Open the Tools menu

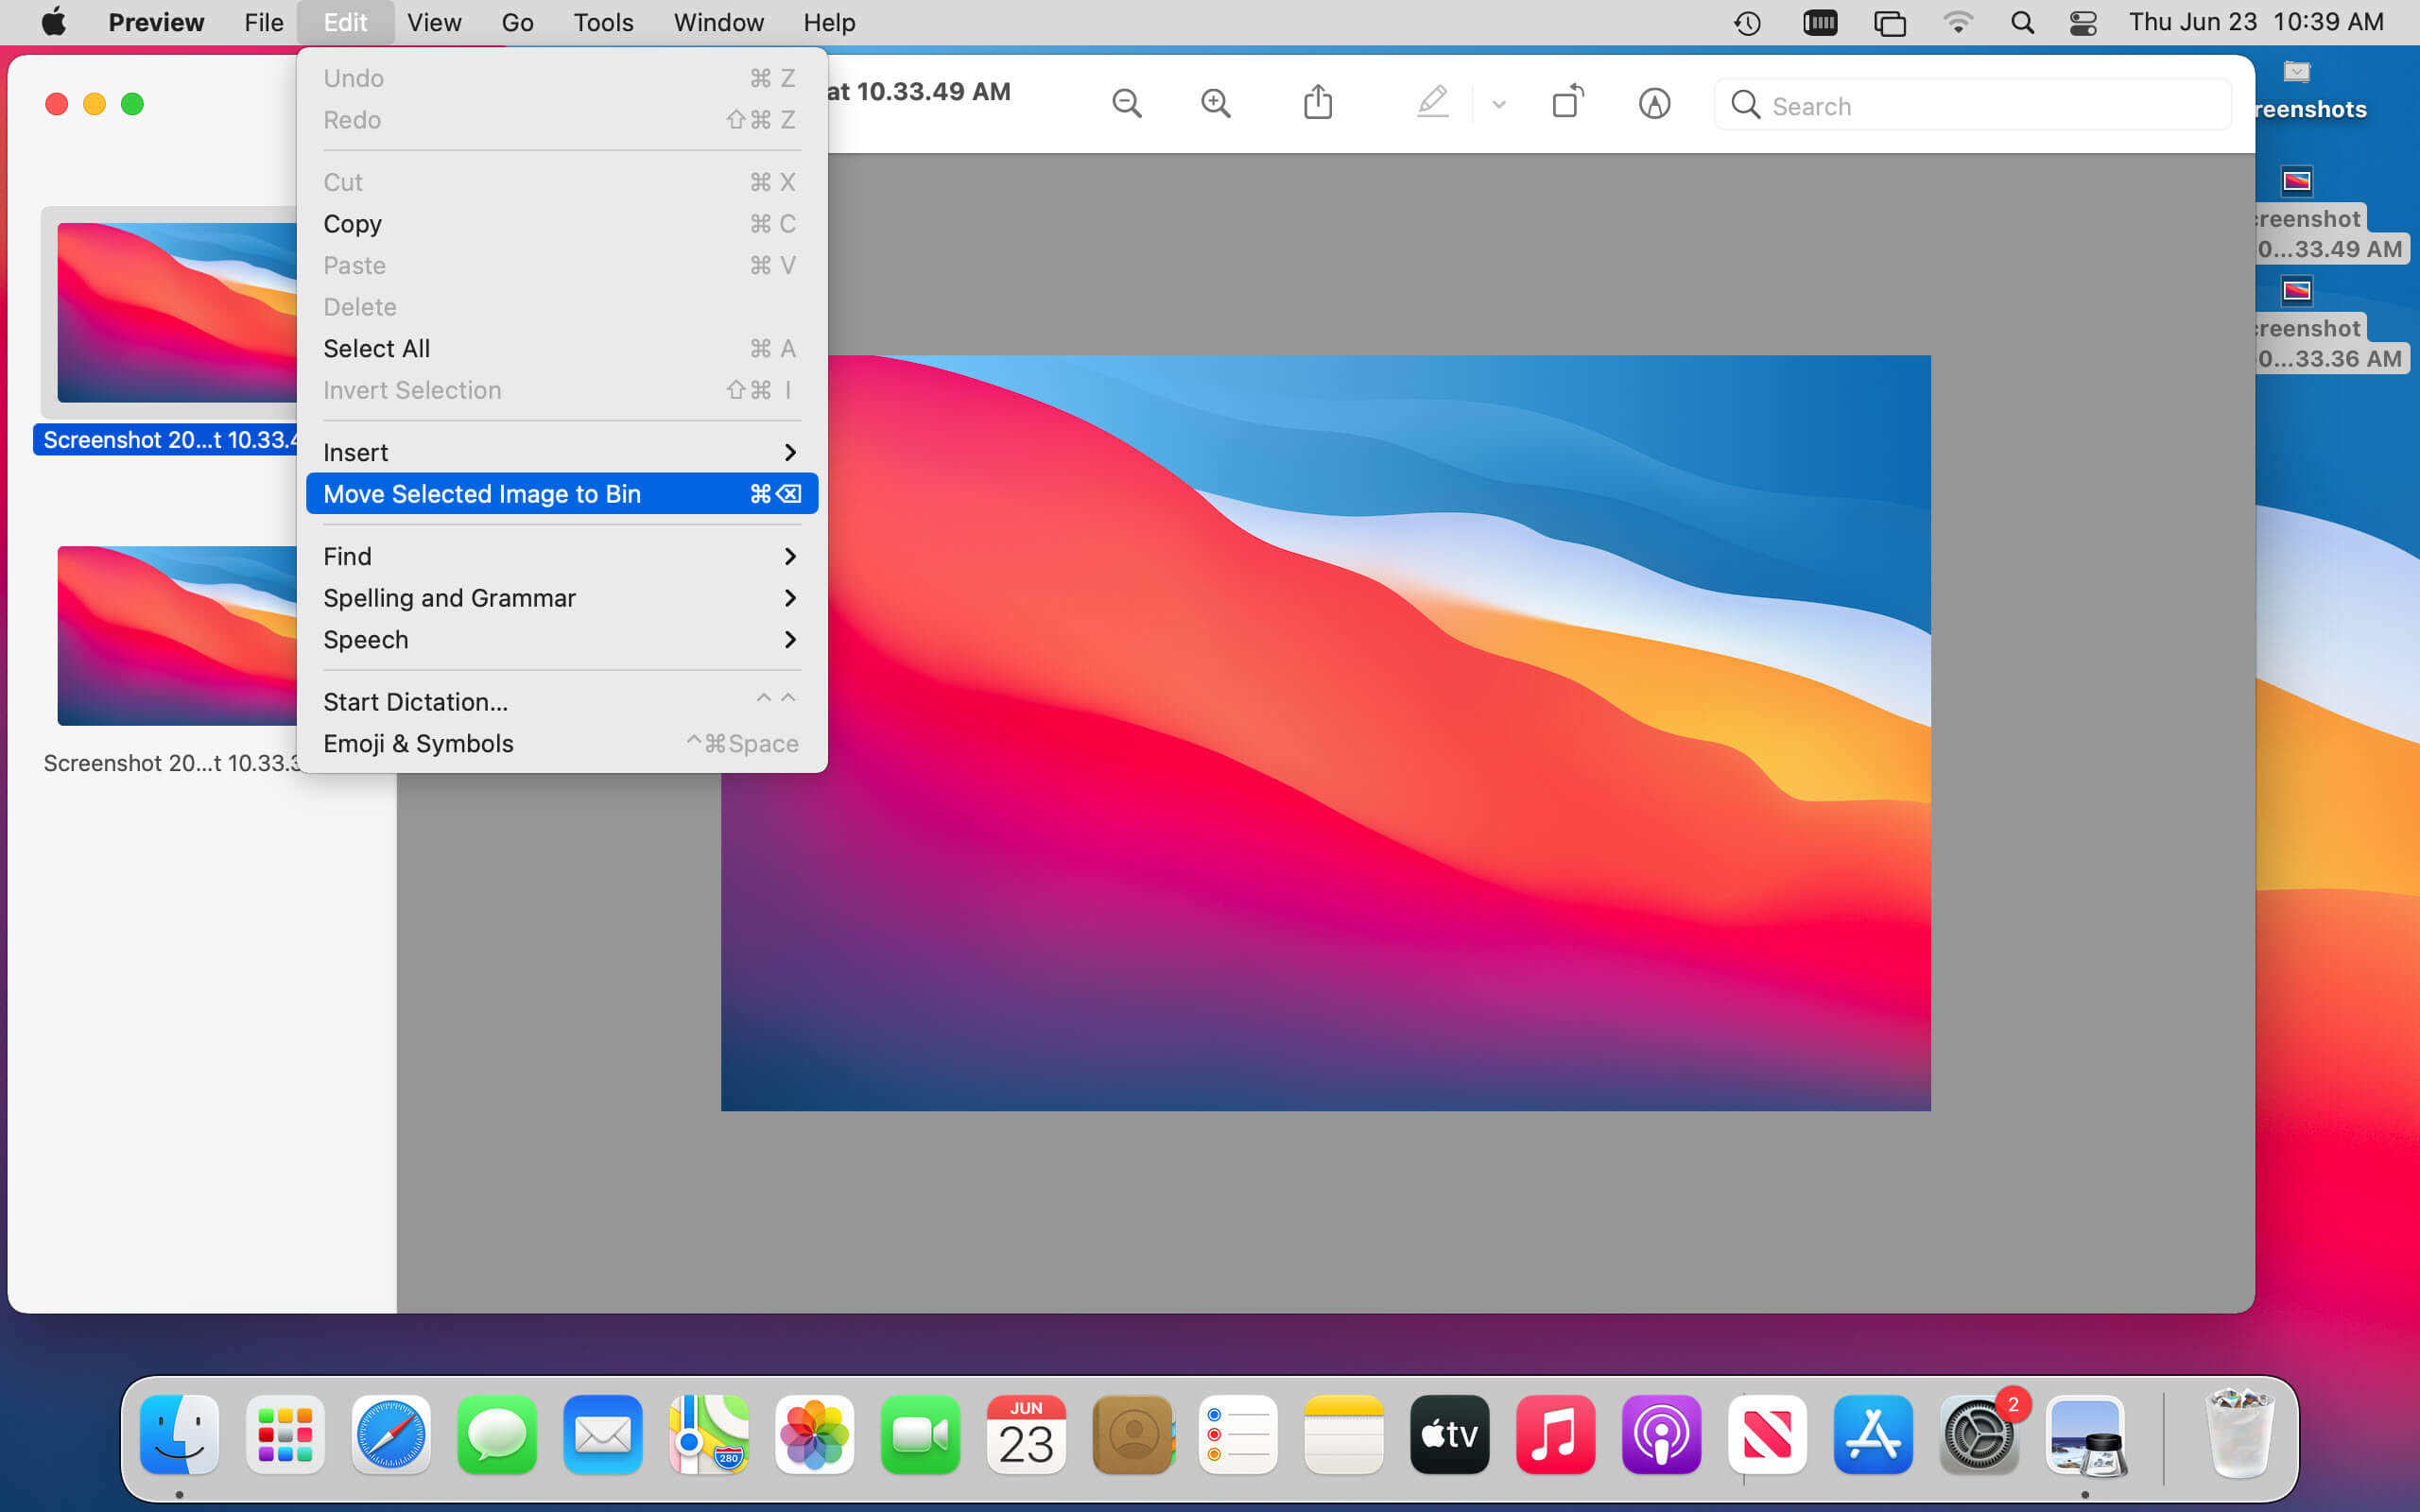tap(603, 22)
